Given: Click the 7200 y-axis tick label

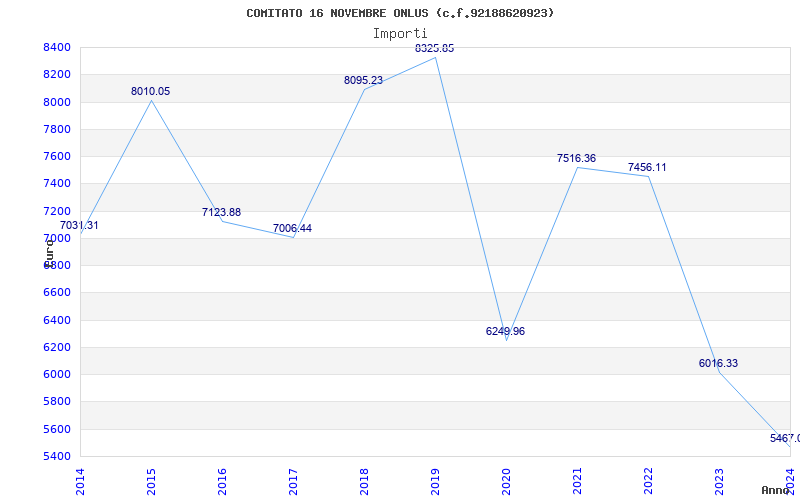Looking at the screenshot, I should pyautogui.click(x=57, y=211).
